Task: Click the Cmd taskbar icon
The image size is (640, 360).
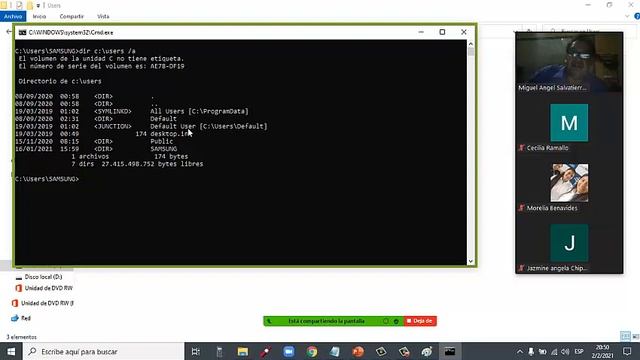Action: (x=450, y=351)
